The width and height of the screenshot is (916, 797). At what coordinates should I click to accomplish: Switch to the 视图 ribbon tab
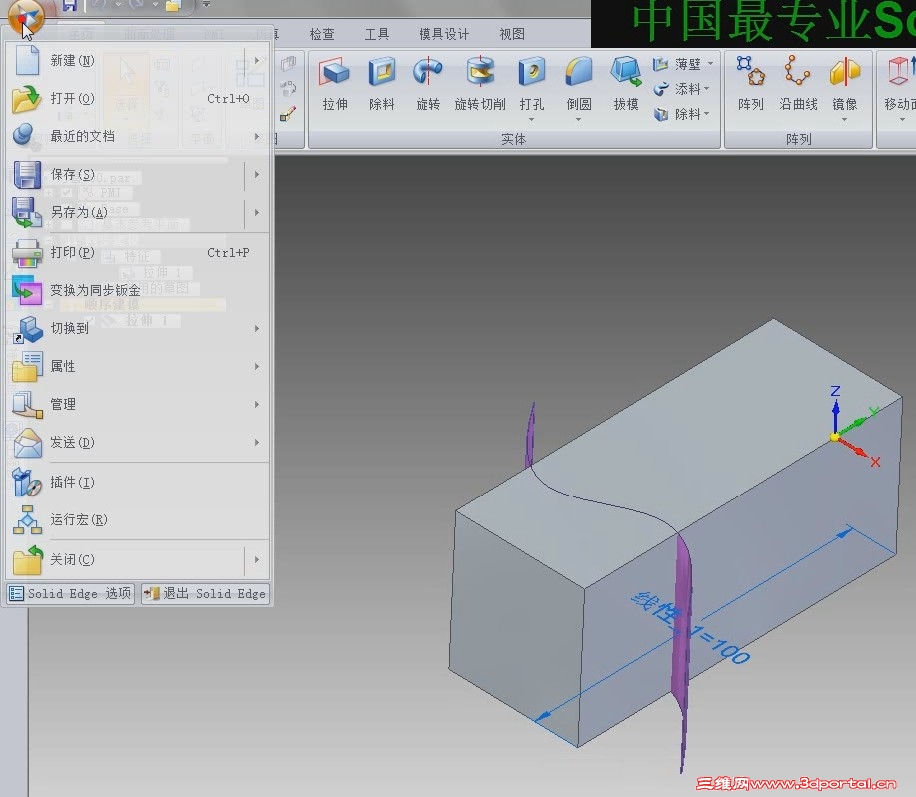click(512, 34)
